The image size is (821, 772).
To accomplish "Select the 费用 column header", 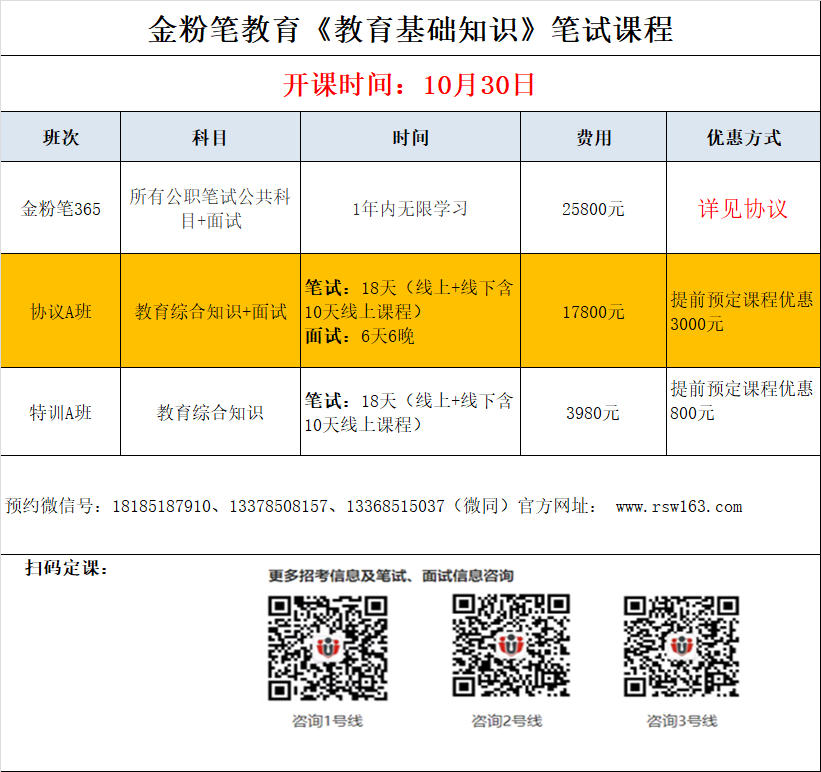I will click(593, 138).
